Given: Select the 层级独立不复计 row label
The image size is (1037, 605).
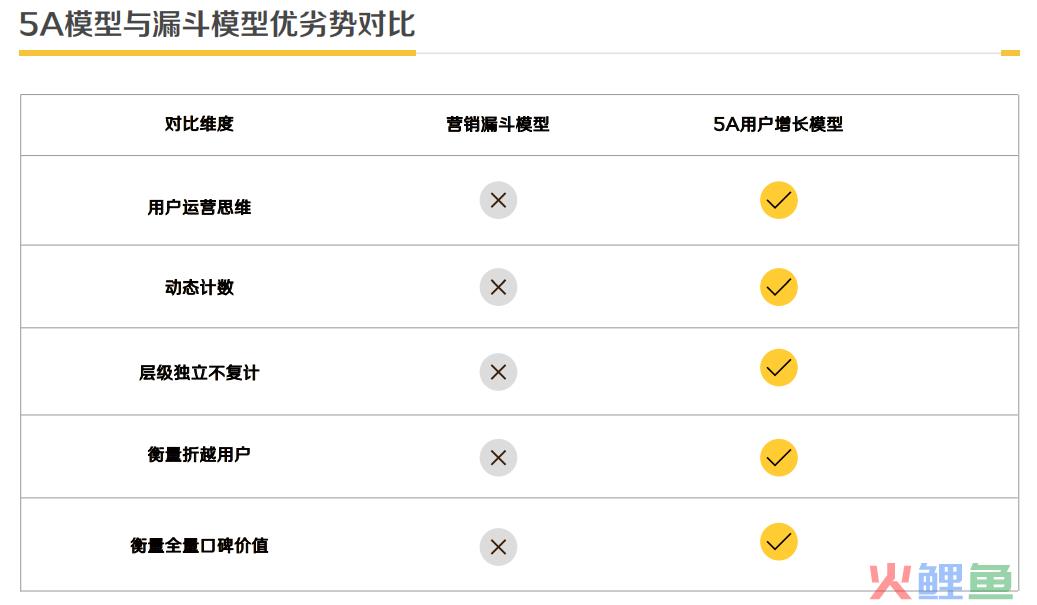Looking at the screenshot, I should click(x=199, y=373).
